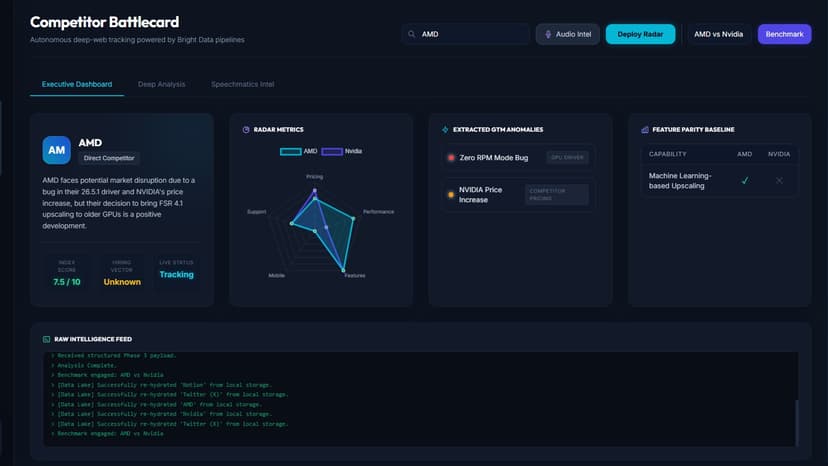Click the AMD vs Nvidia comparison field

(718, 34)
